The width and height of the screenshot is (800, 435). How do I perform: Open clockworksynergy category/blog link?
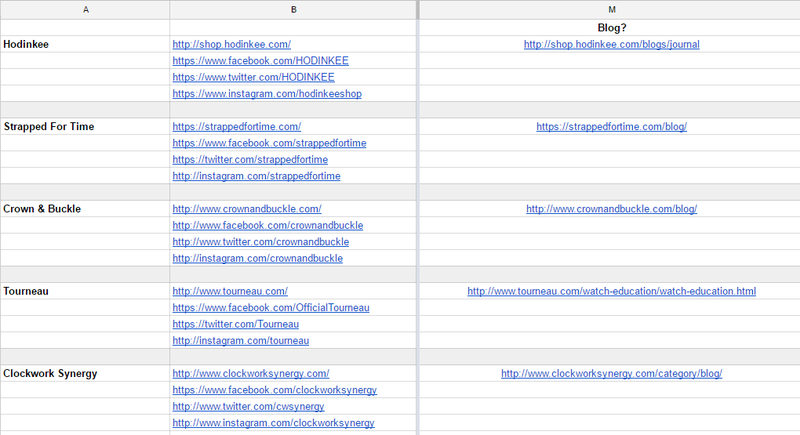(x=611, y=373)
